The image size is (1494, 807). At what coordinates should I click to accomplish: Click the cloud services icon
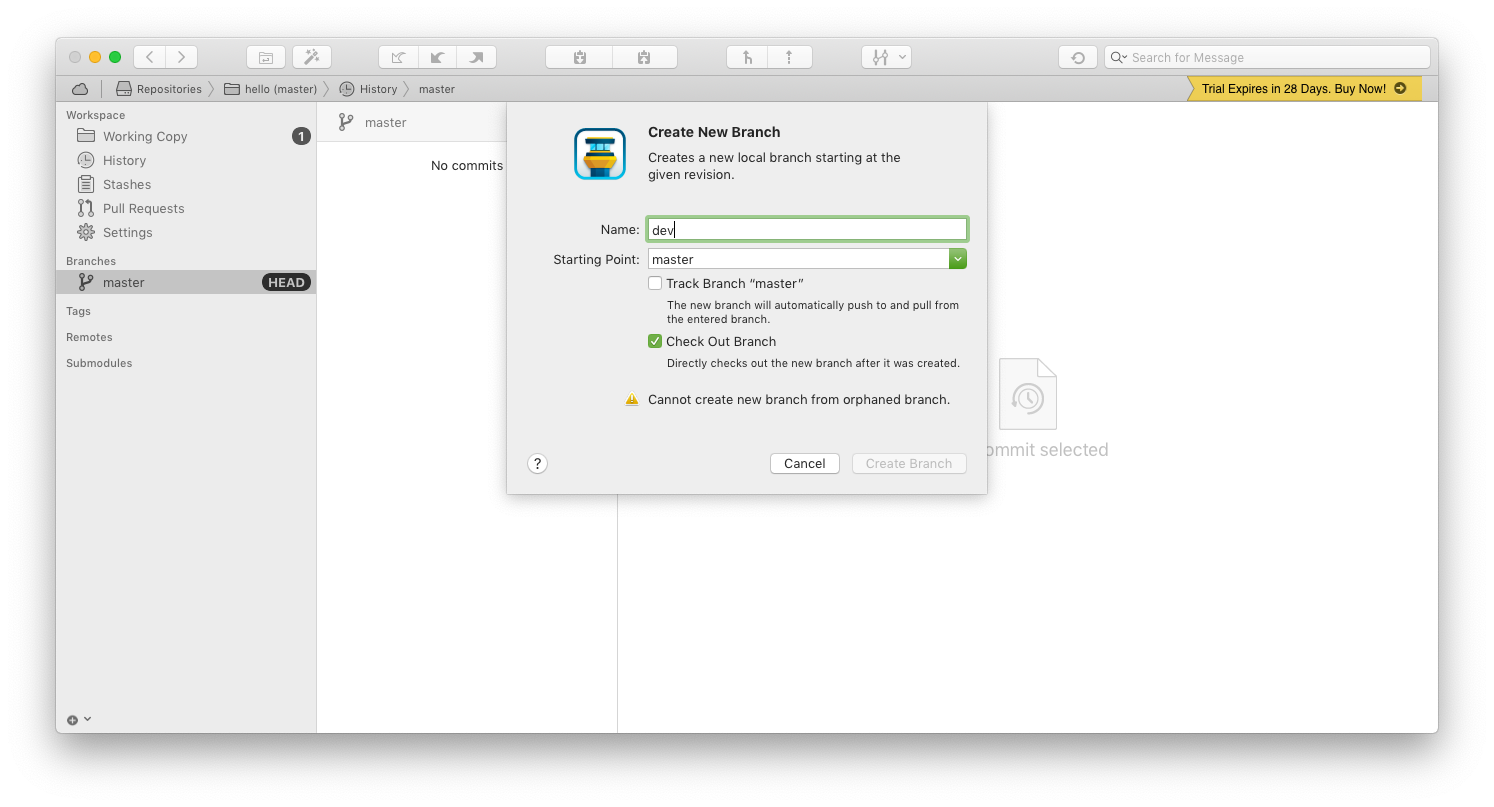tap(80, 89)
